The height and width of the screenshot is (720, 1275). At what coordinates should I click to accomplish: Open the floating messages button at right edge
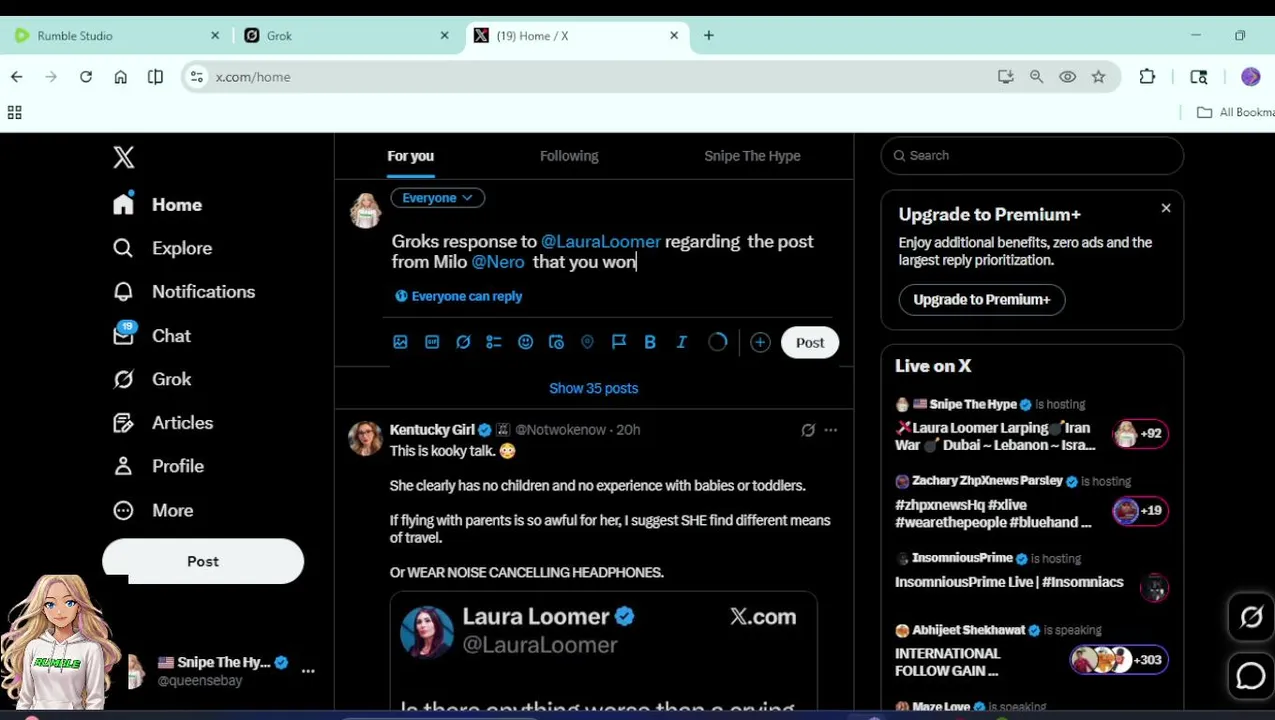click(1251, 676)
